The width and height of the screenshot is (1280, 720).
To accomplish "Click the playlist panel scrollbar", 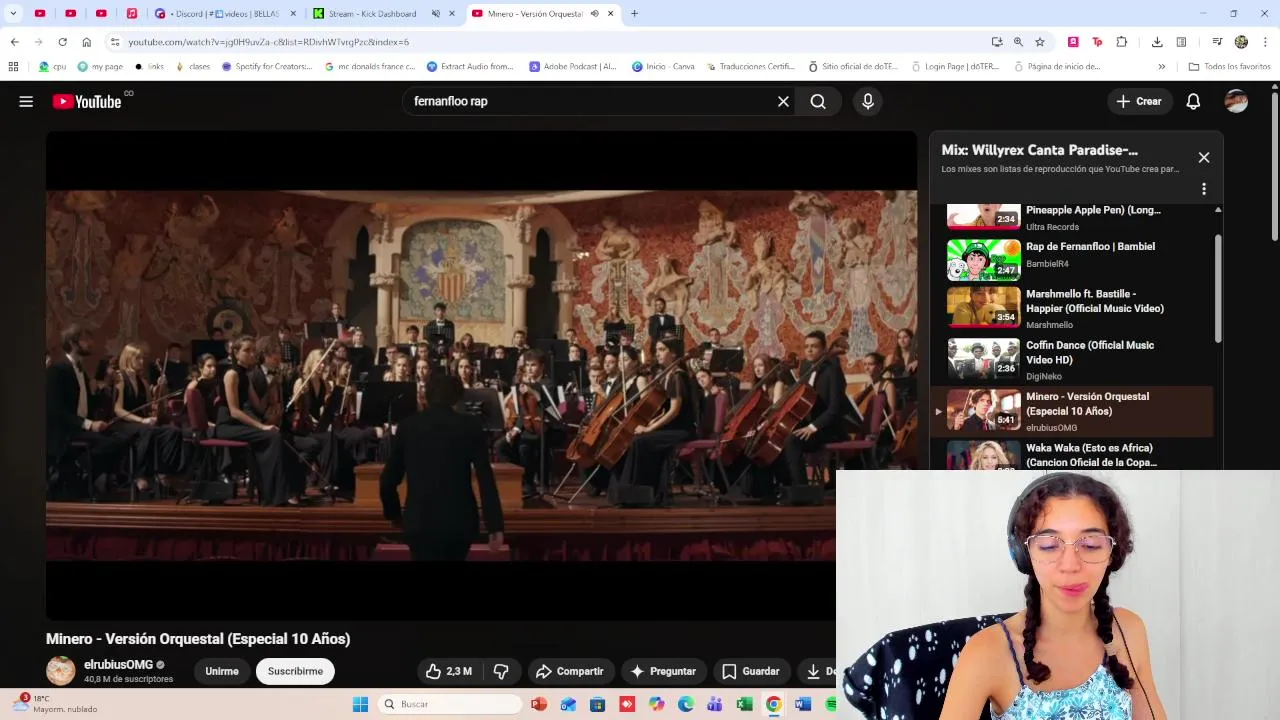I will [x=1218, y=290].
